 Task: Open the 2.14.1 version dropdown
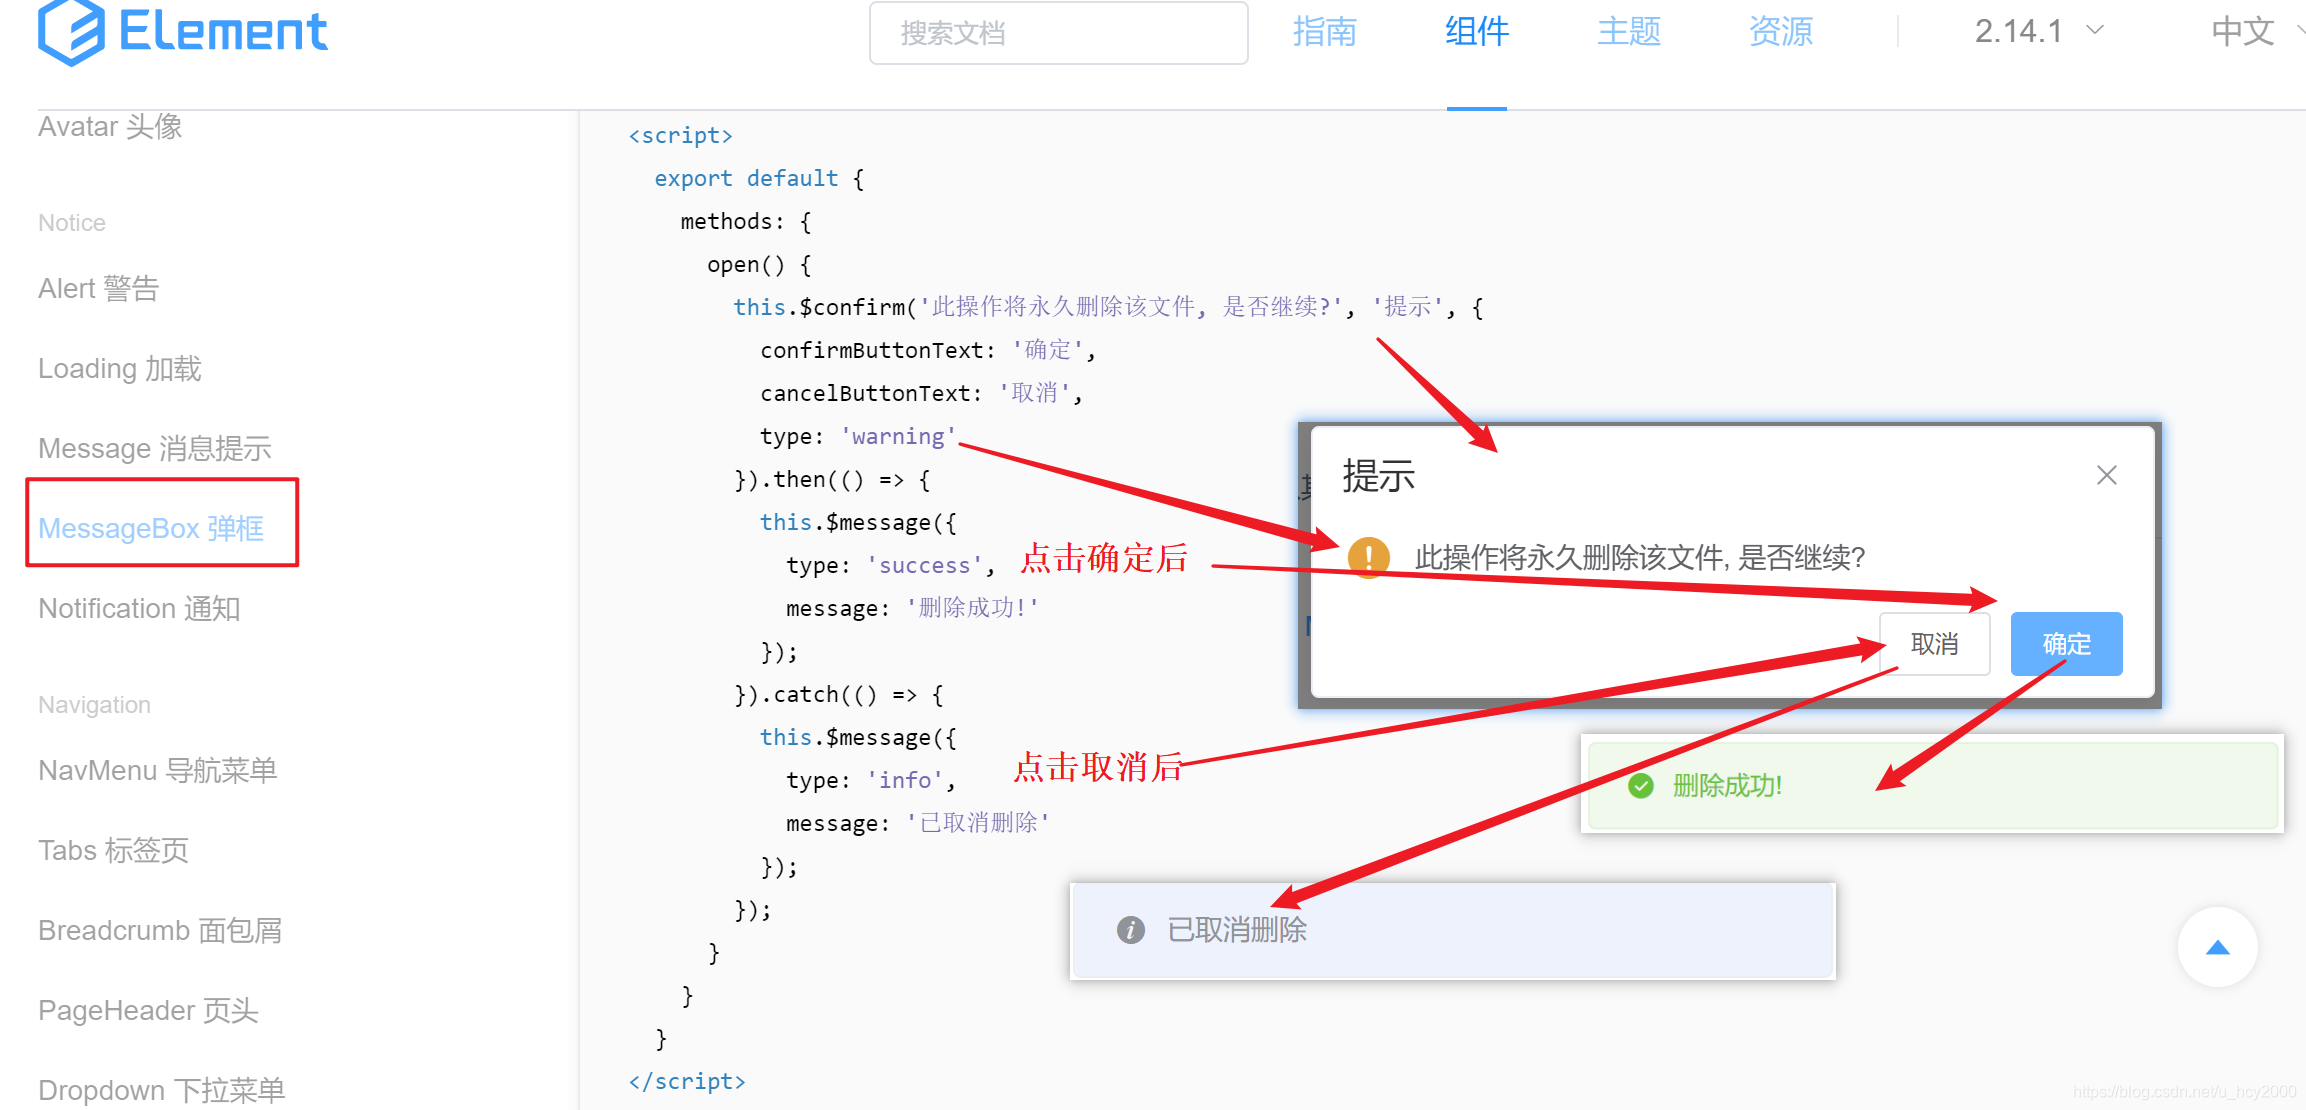(x=2039, y=32)
